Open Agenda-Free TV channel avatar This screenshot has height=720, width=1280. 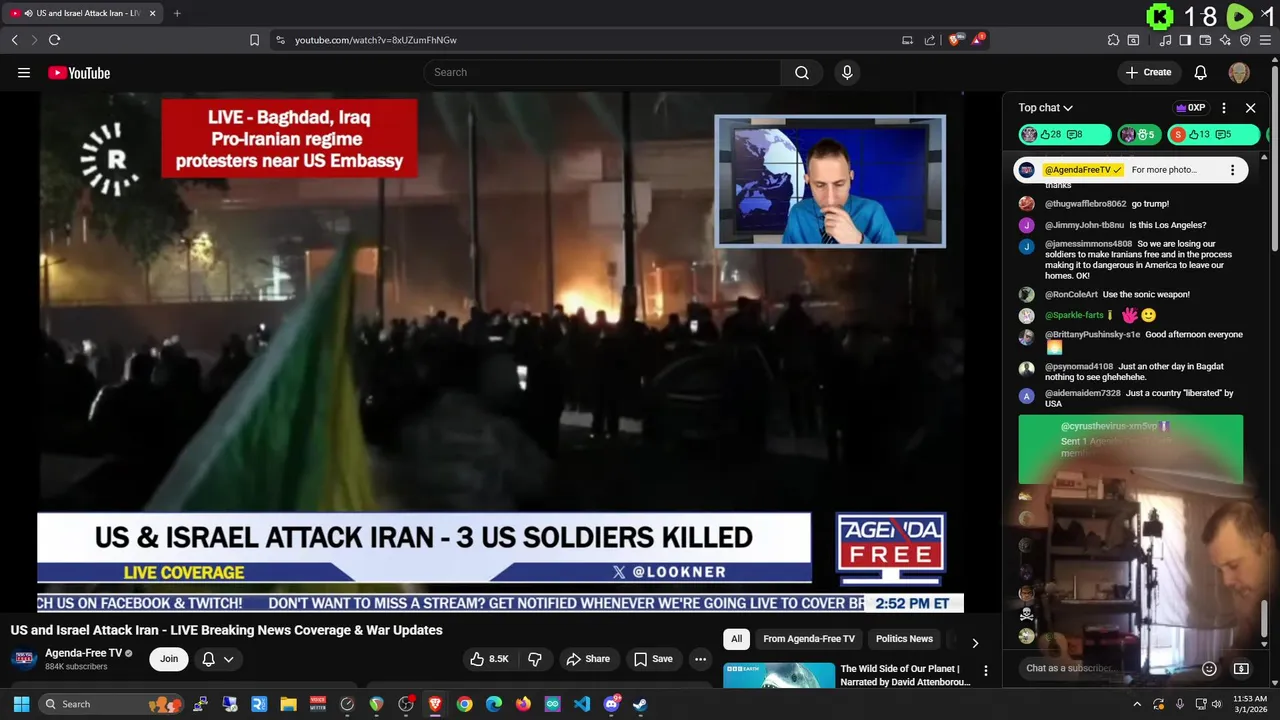tap(24, 659)
